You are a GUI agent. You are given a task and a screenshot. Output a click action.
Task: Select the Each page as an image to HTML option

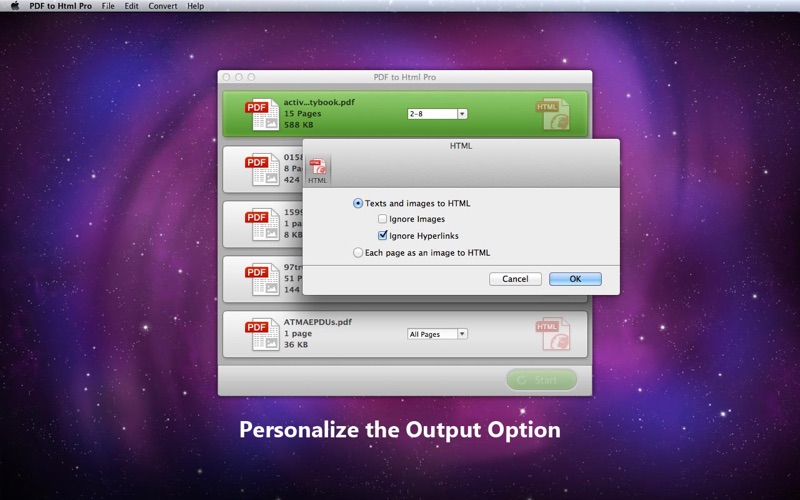(358, 253)
